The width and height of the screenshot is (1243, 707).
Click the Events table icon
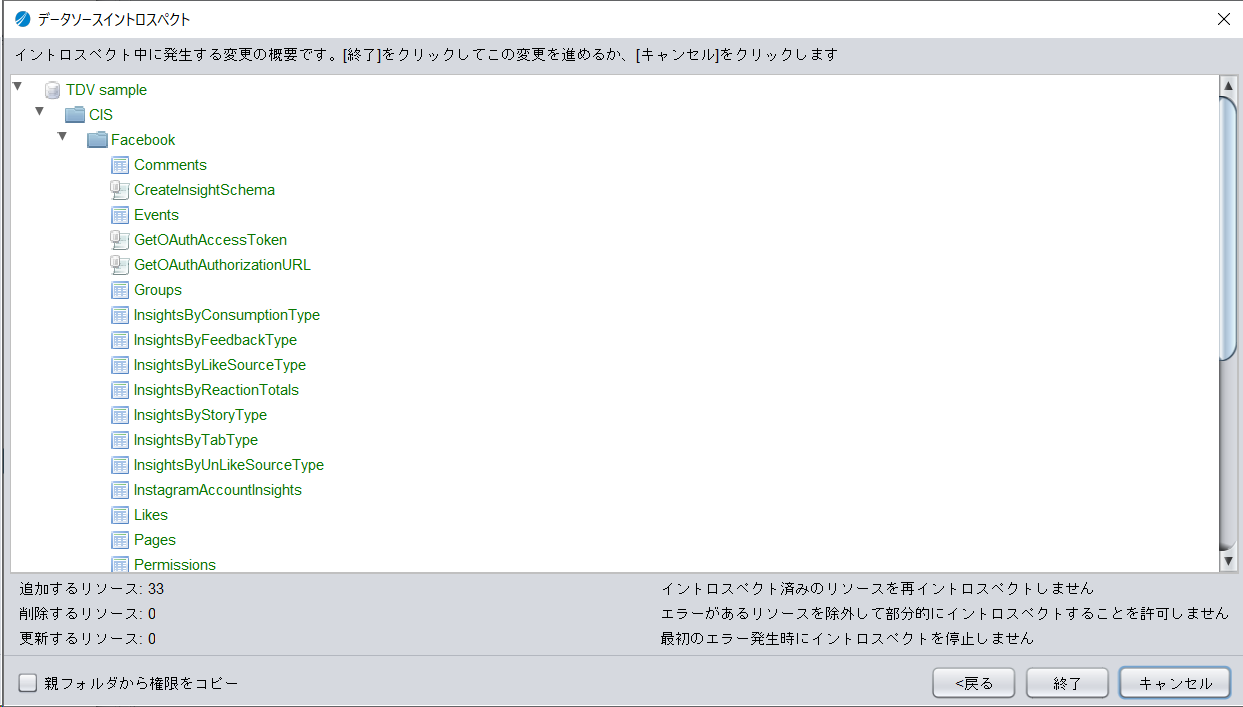(120, 215)
